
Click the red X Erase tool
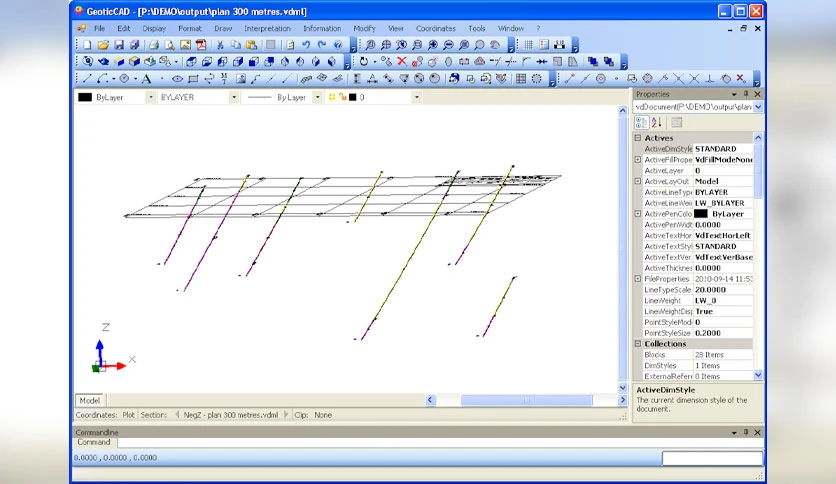pyautogui.click(x=401, y=62)
